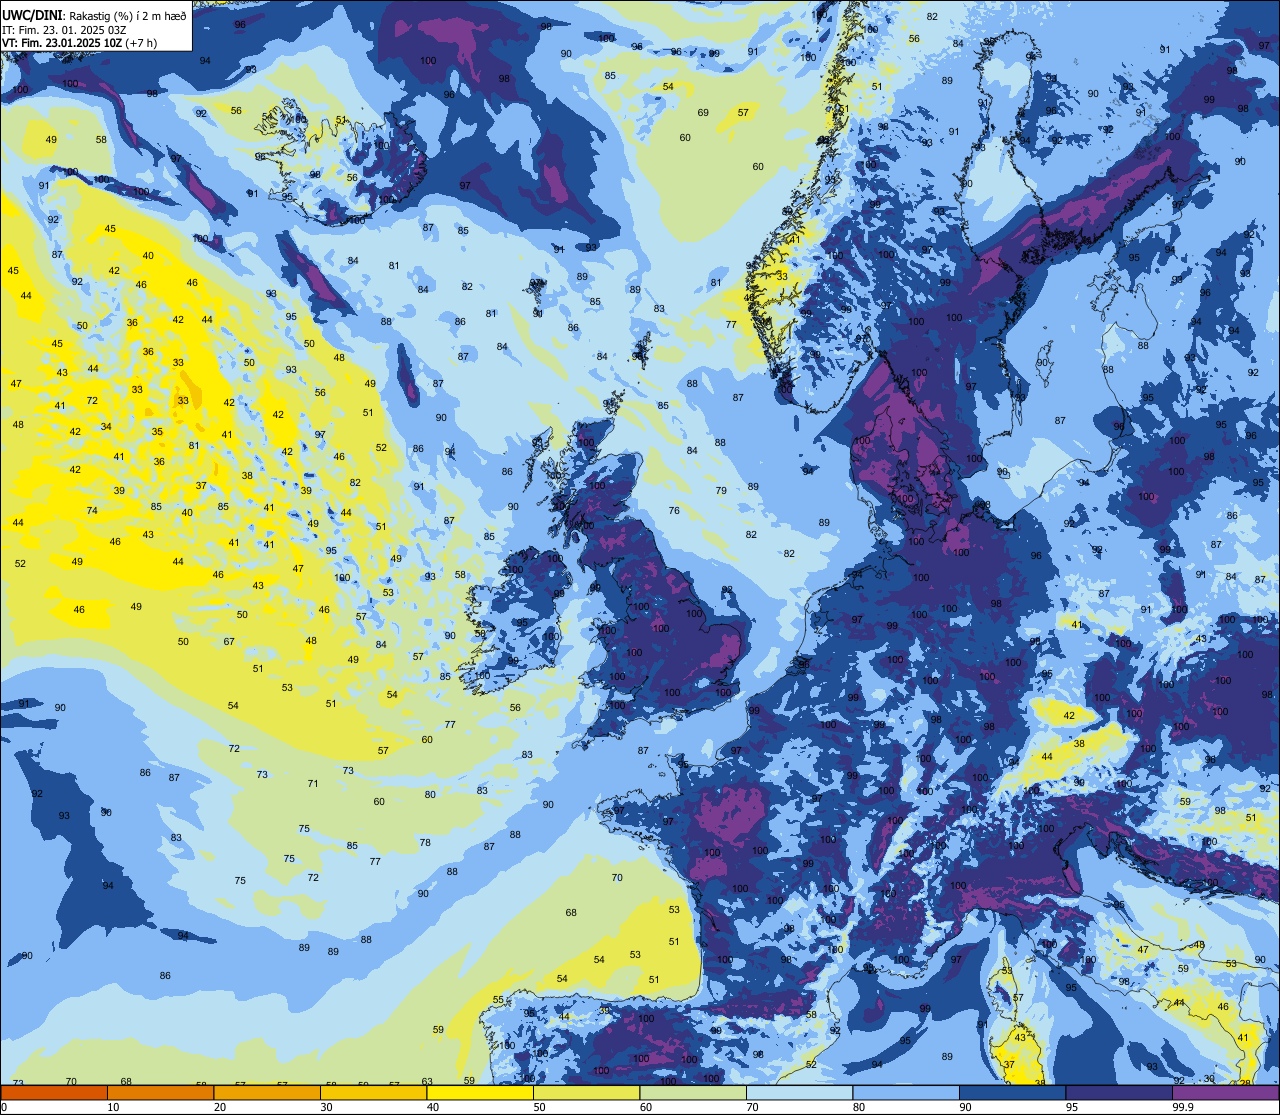Click the bright yellow 40–50 legend swatch
1280x1115 pixels.
(x=480, y=1093)
